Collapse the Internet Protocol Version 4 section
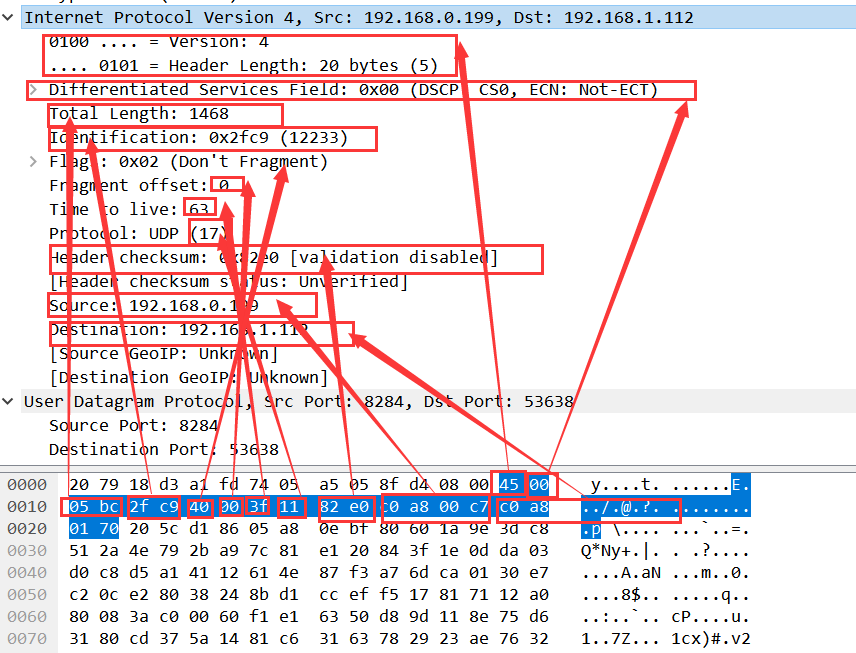The width and height of the screenshot is (856, 653). (x=8, y=17)
